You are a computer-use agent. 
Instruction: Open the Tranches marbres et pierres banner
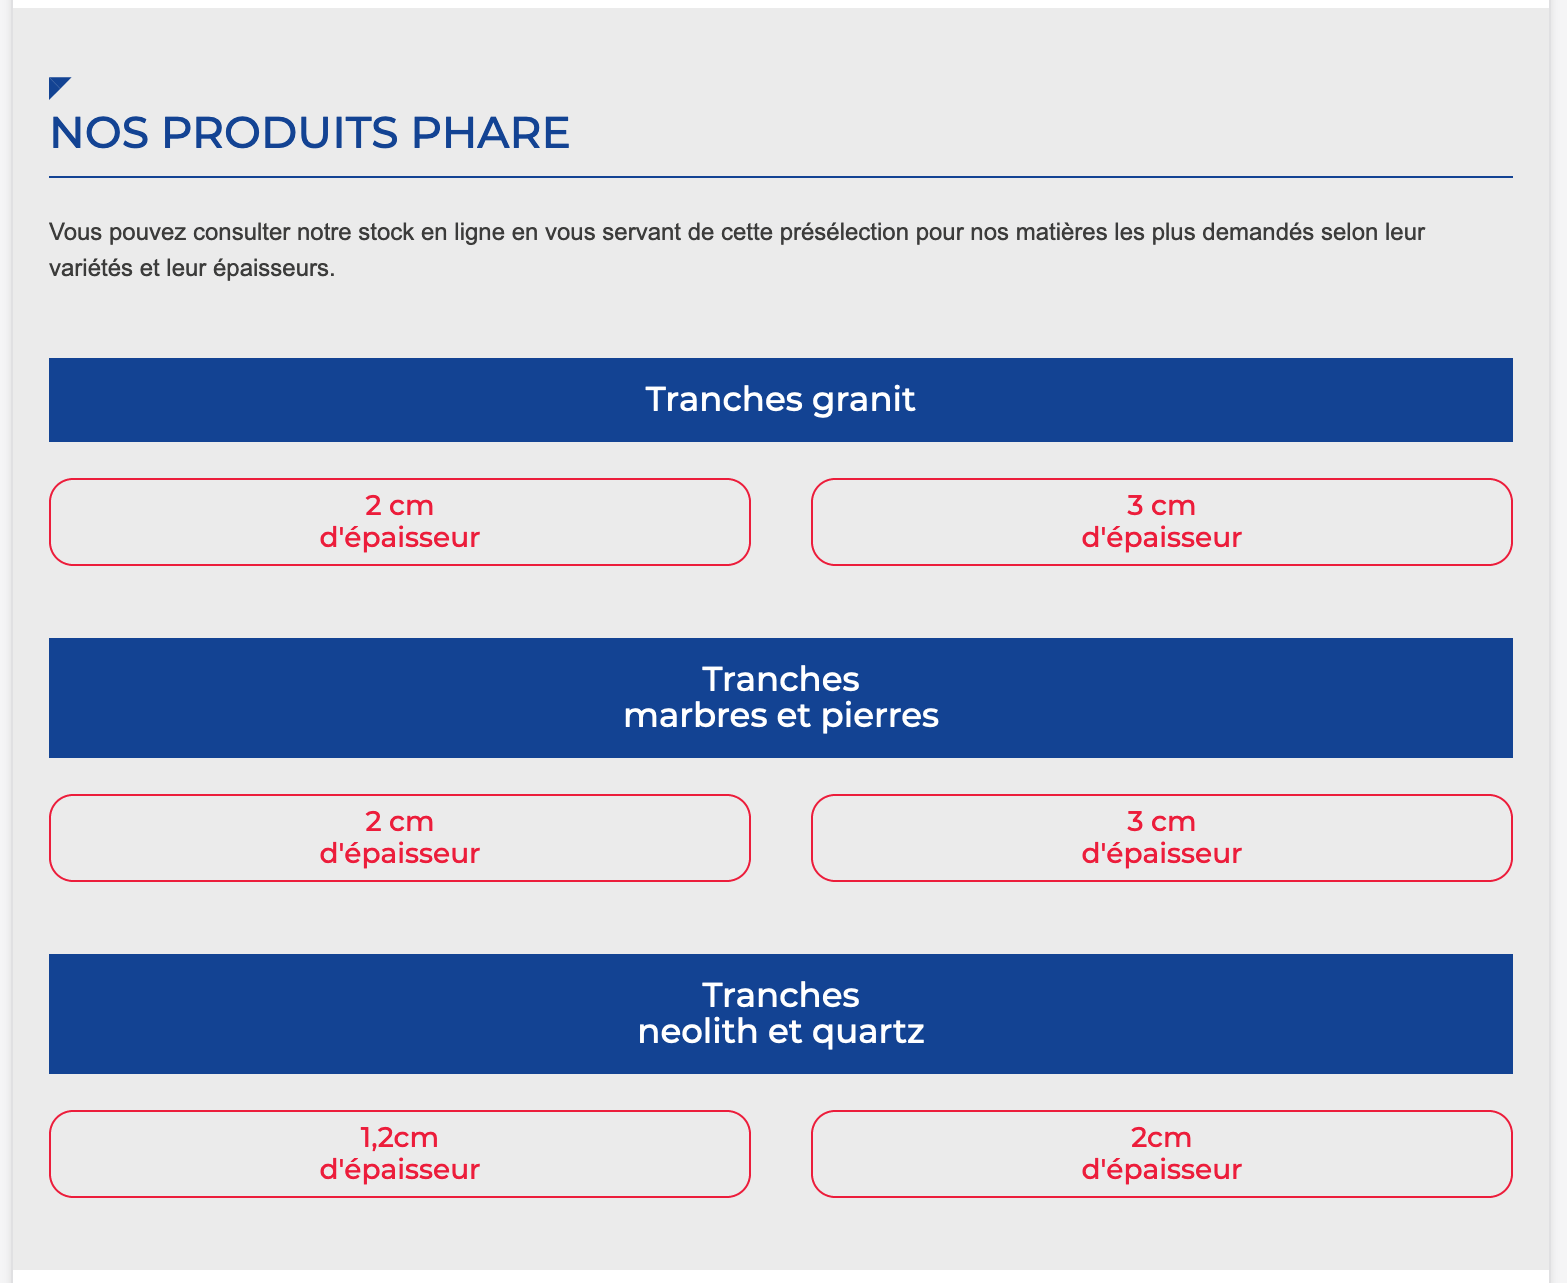pyautogui.click(x=781, y=698)
